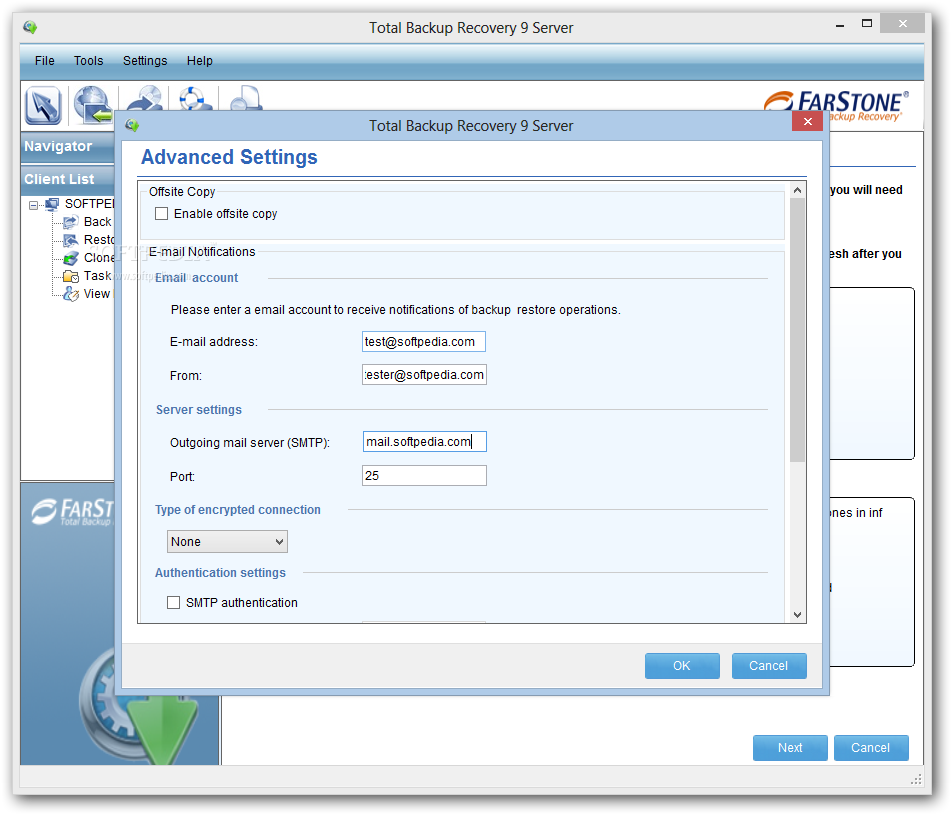Screen dimensions: 952x815
Task: Click the Restore tree node icon
Action: tap(71, 240)
